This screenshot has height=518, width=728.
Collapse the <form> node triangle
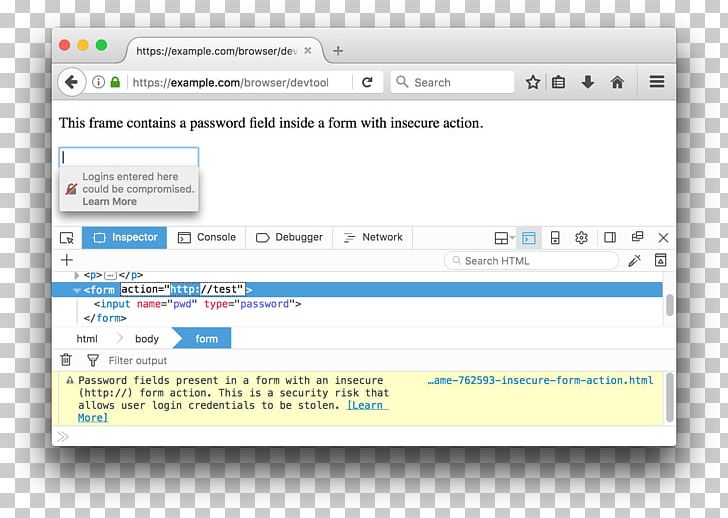click(x=77, y=290)
